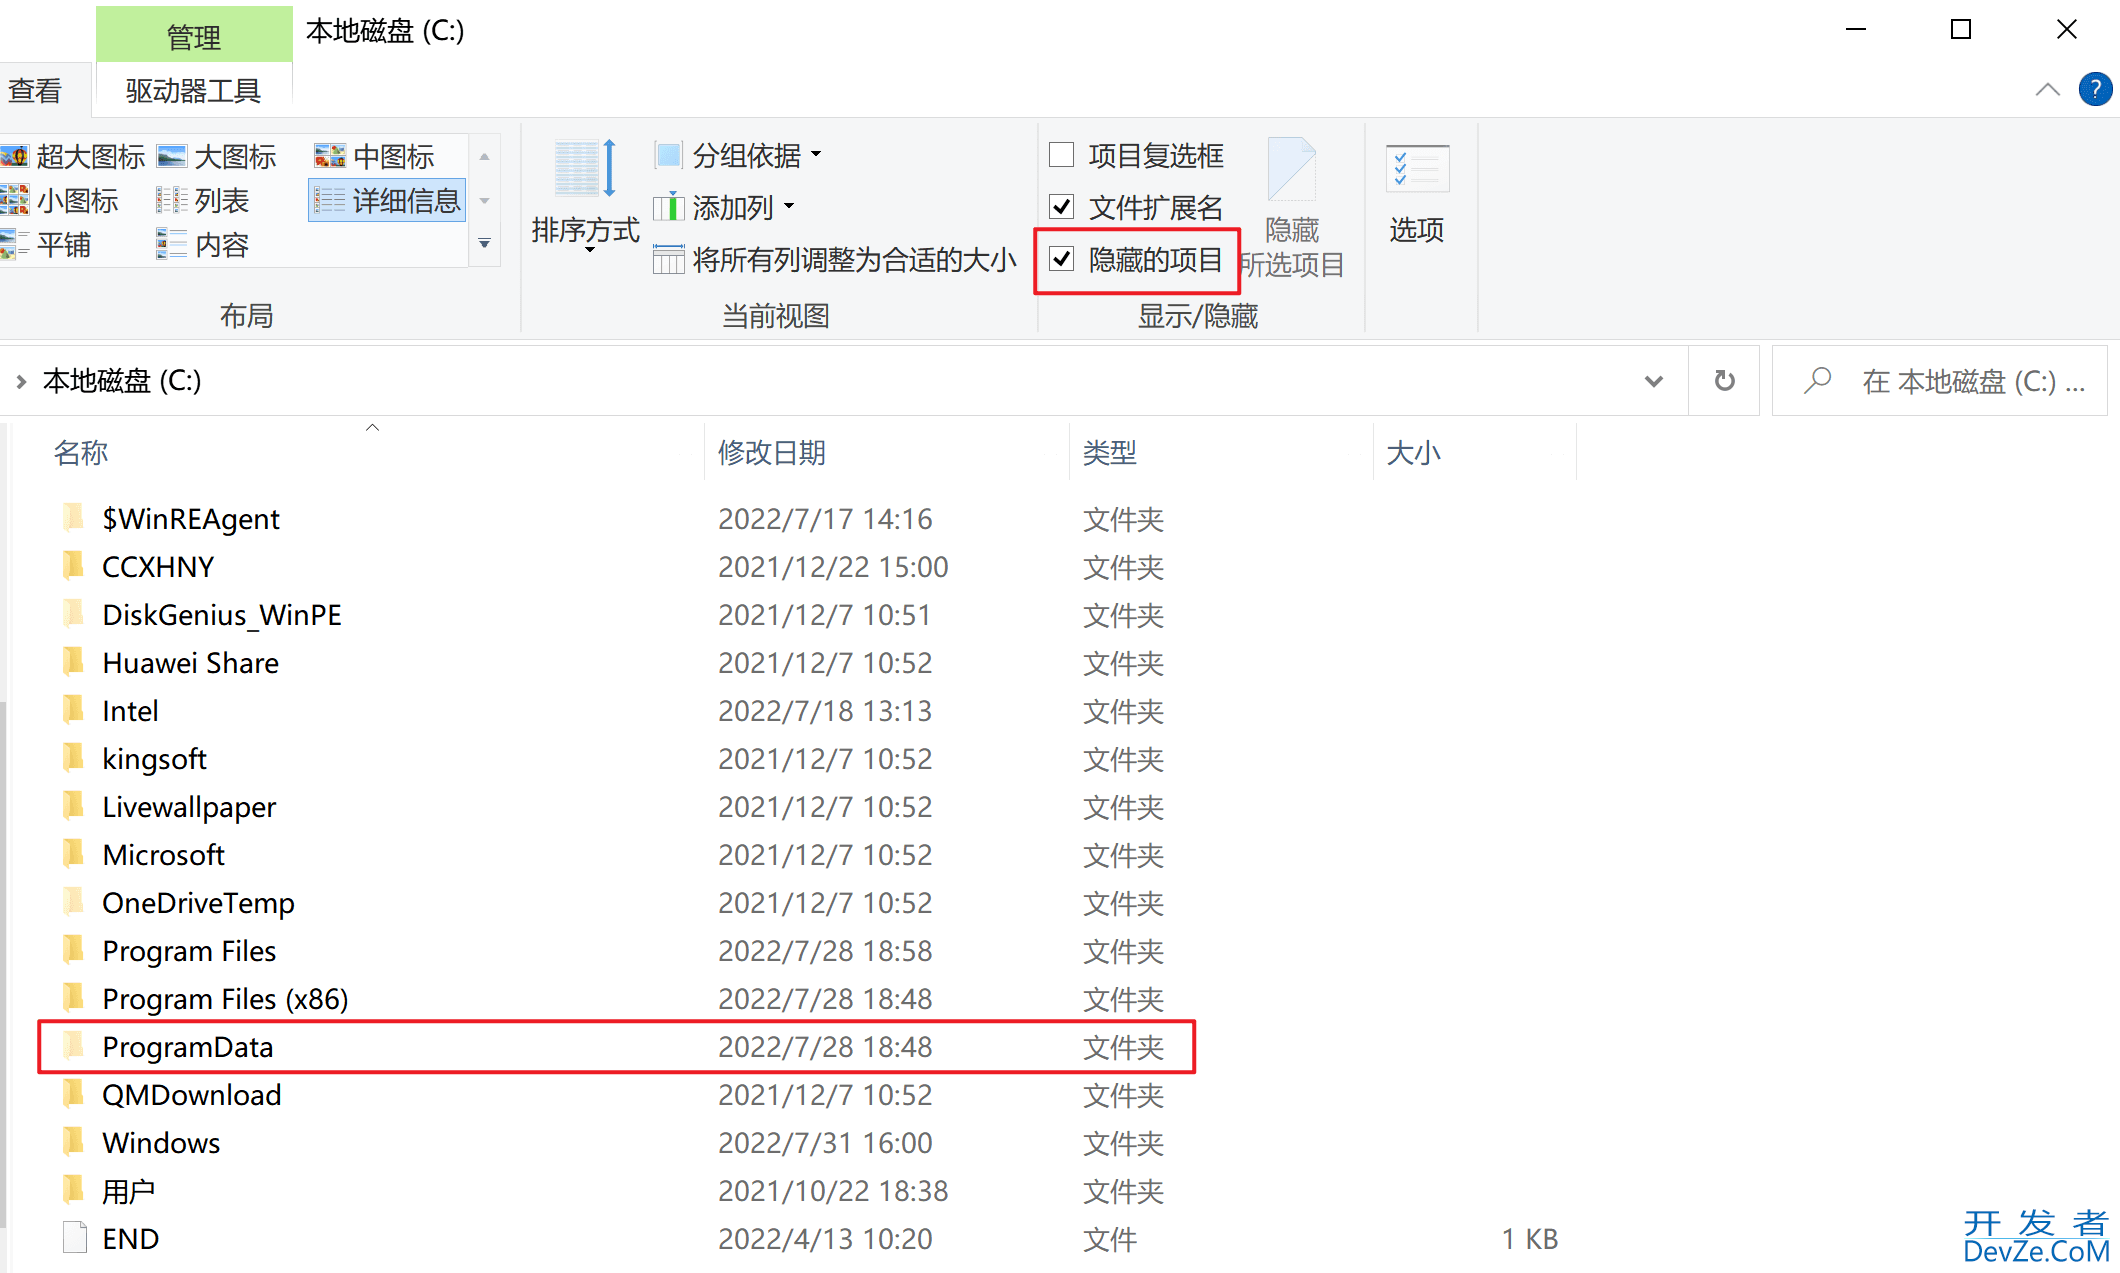Click size all columns to fit
Screen dimensions: 2120x1273
point(835,260)
